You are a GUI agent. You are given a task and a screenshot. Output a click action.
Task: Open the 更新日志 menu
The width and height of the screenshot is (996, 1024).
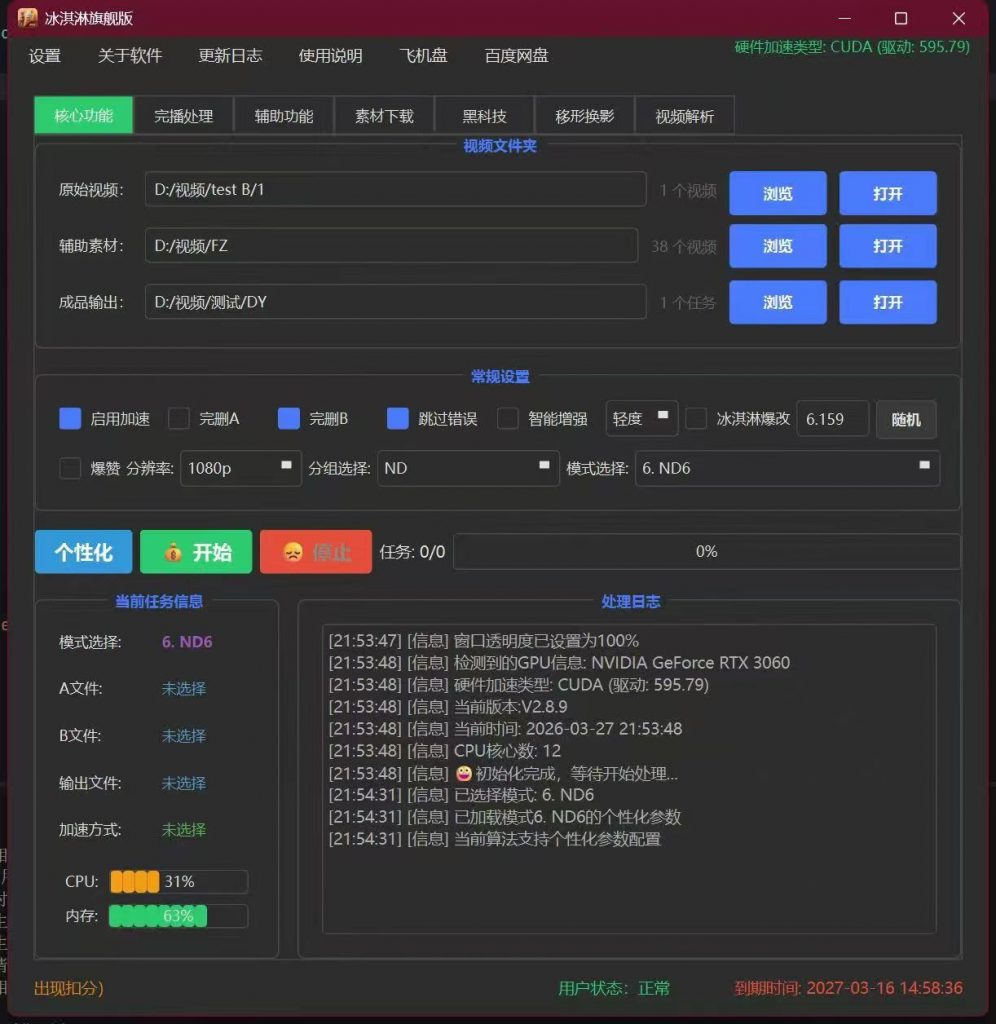[x=230, y=56]
